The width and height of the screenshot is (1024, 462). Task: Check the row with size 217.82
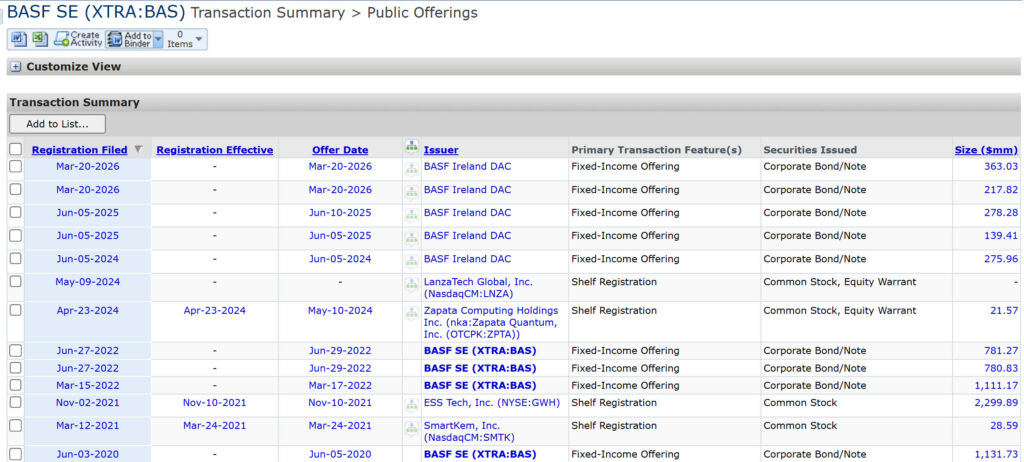[16, 190]
